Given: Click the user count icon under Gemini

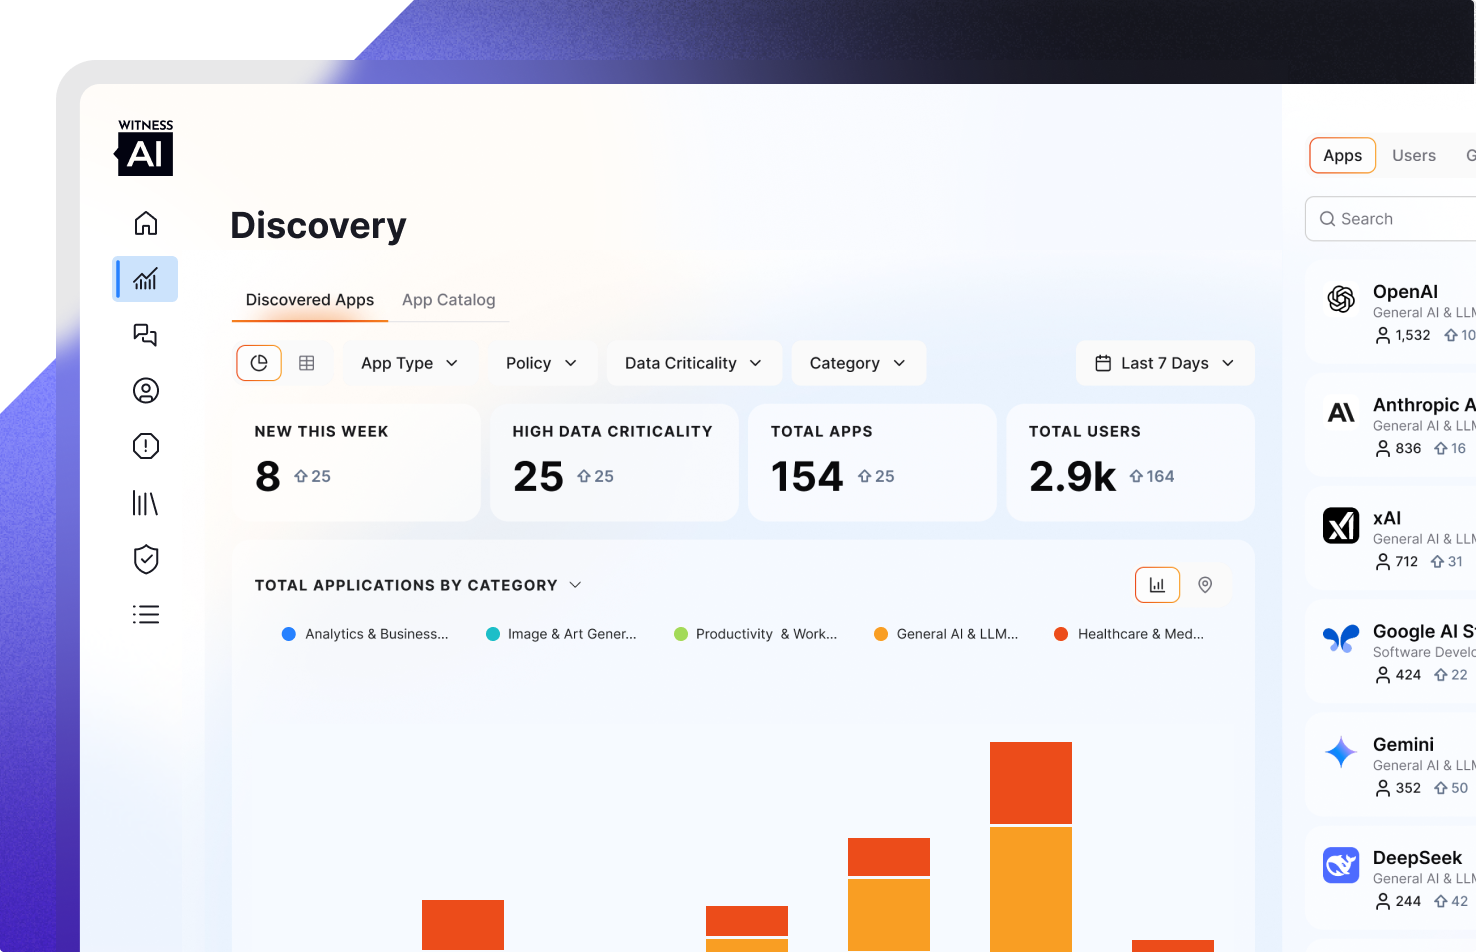Looking at the screenshot, I should tap(1383, 789).
